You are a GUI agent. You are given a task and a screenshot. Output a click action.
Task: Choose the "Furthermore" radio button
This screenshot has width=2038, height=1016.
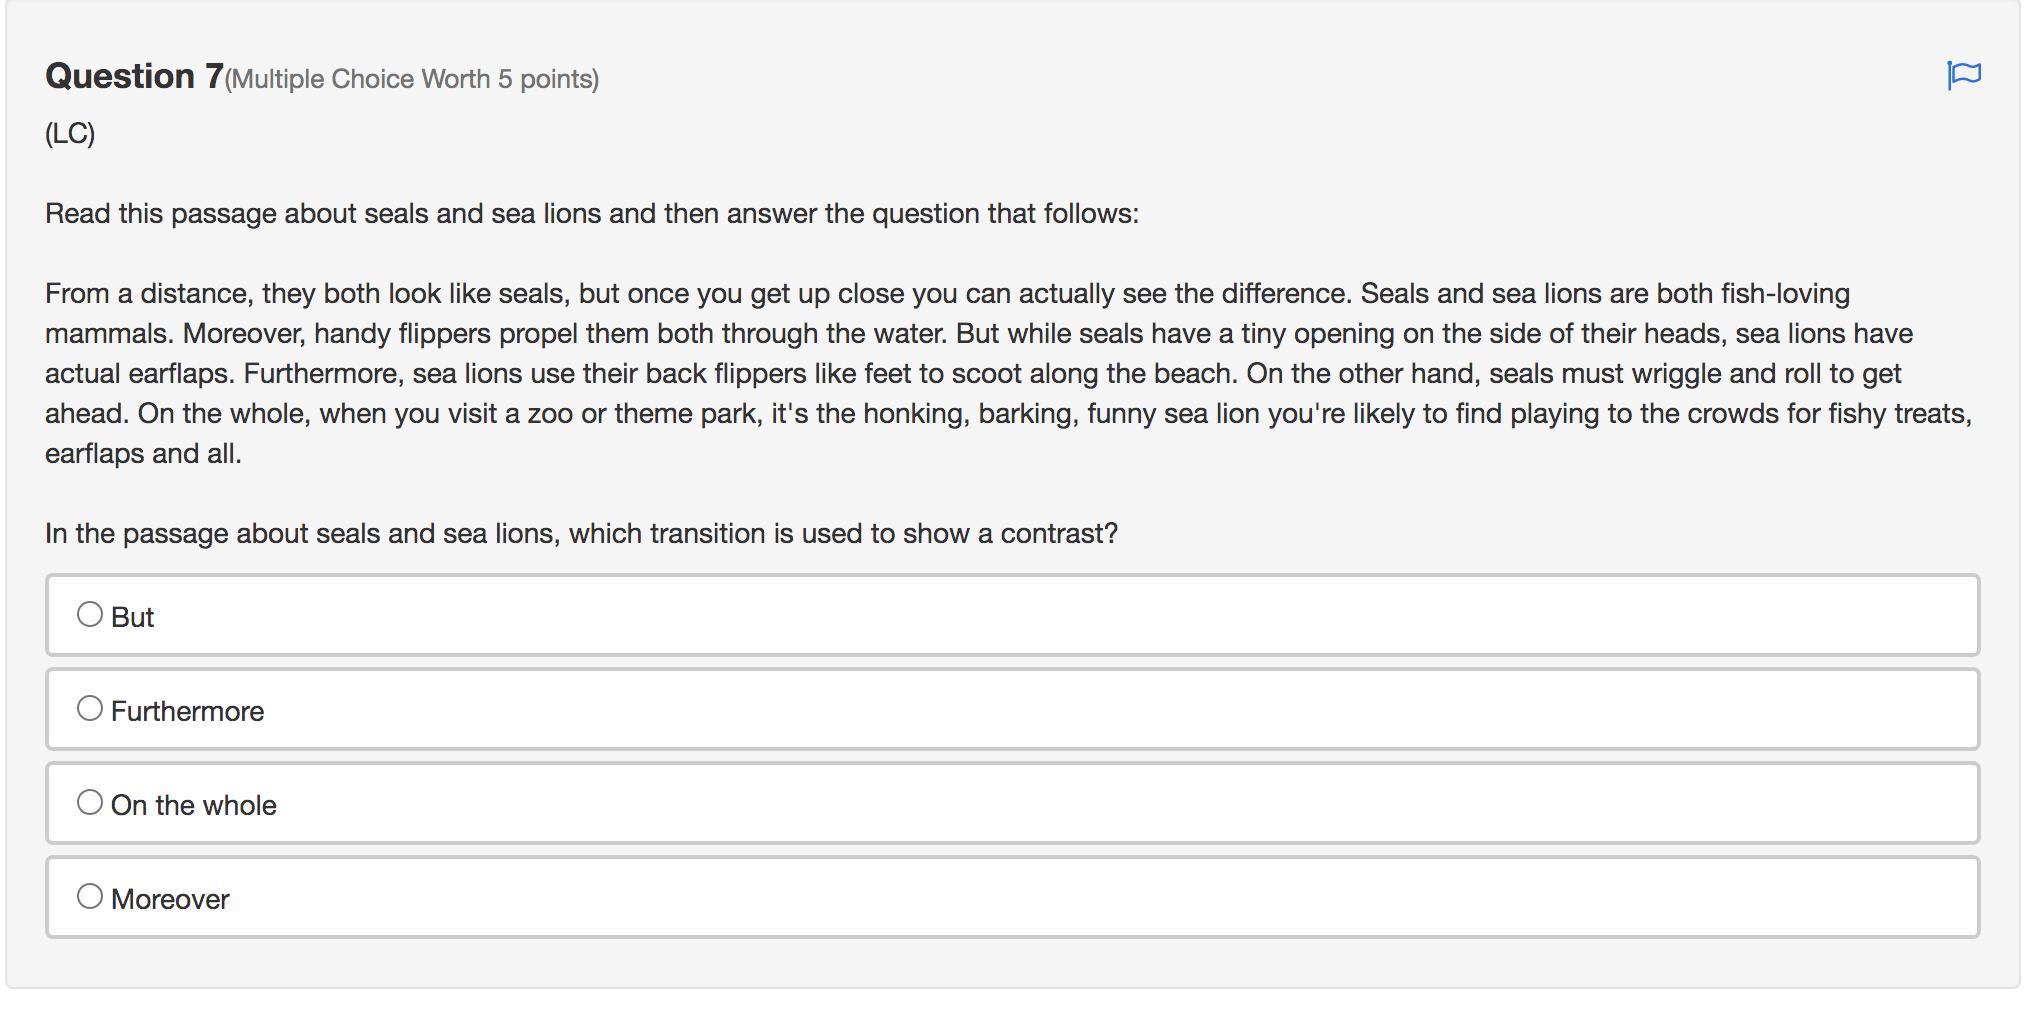click(90, 708)
